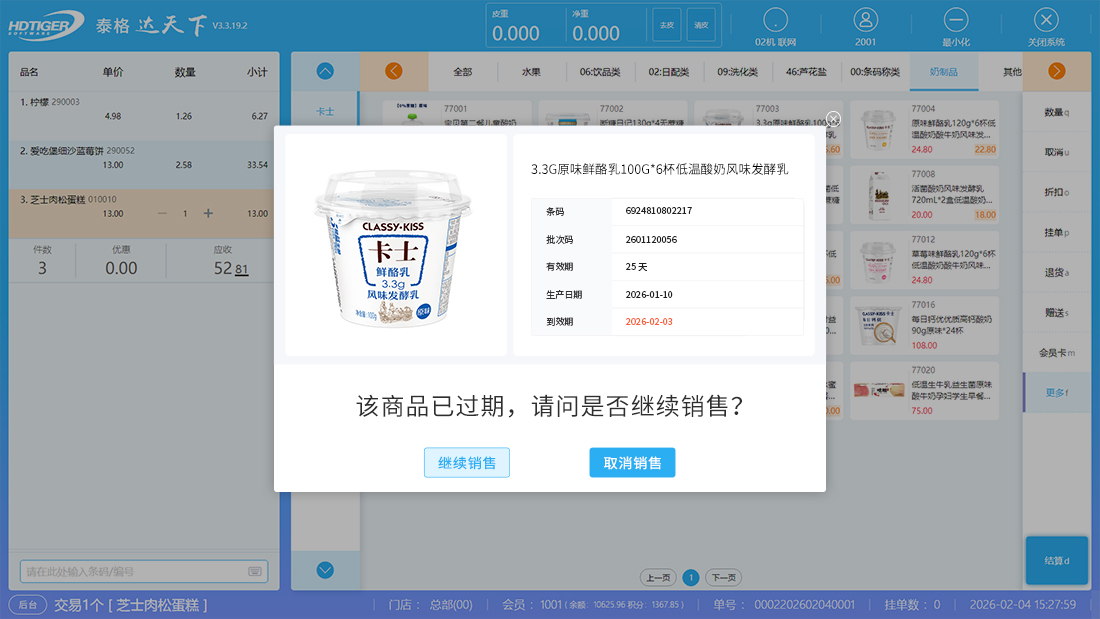Click the 卡士 yogurt product image

tap(395, 245)
